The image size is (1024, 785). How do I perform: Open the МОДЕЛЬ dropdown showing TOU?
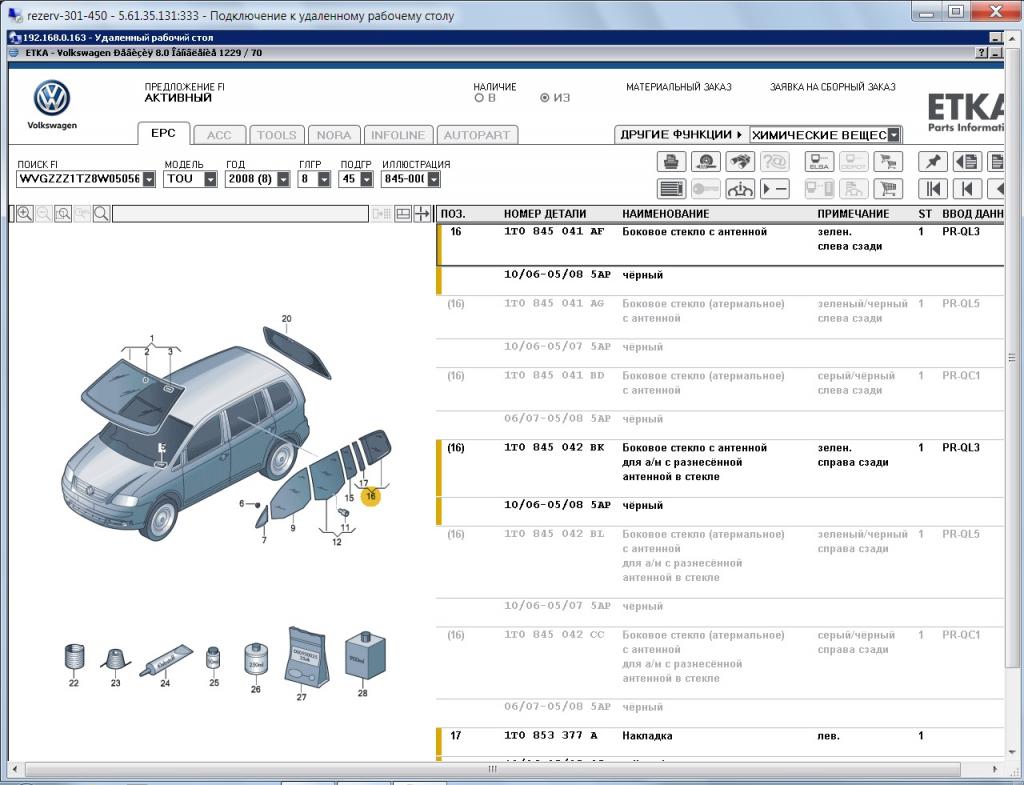(210, 179)
